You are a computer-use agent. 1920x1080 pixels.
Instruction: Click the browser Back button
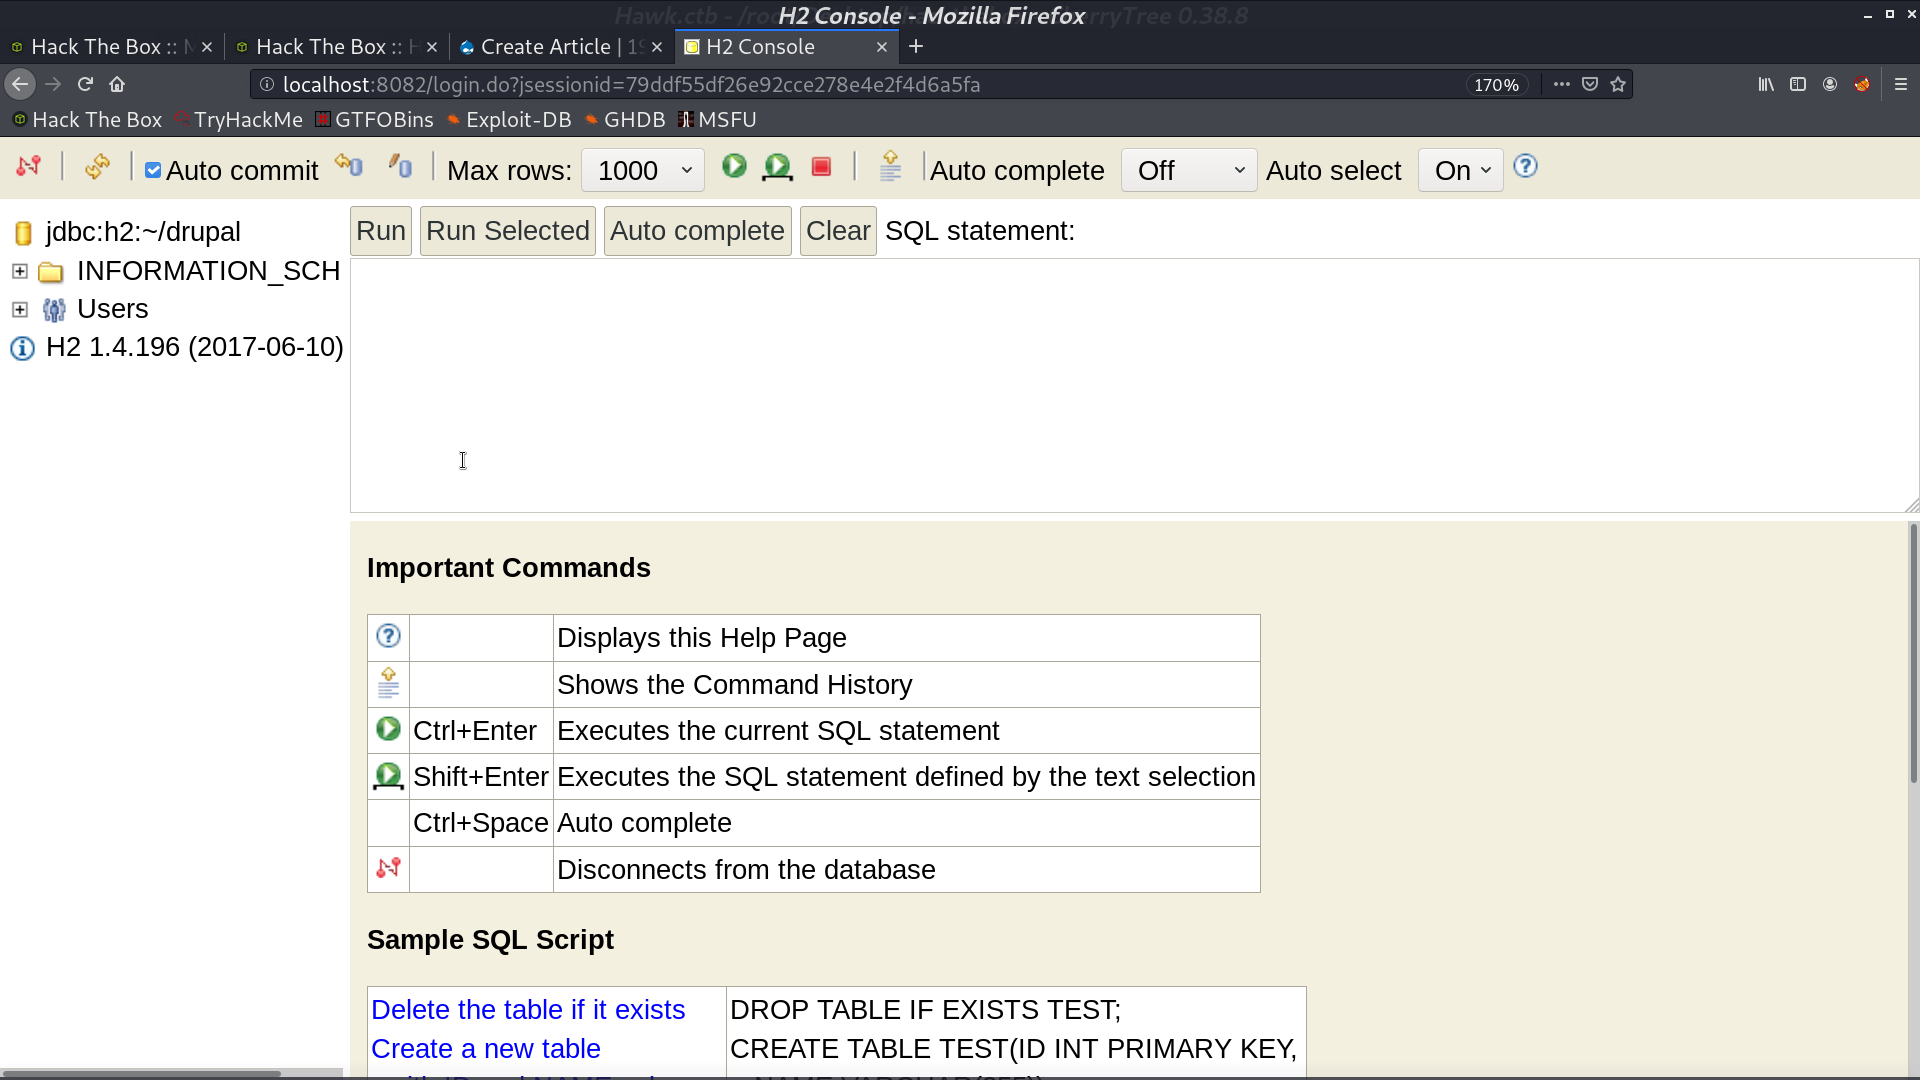[x=20, y=85]
